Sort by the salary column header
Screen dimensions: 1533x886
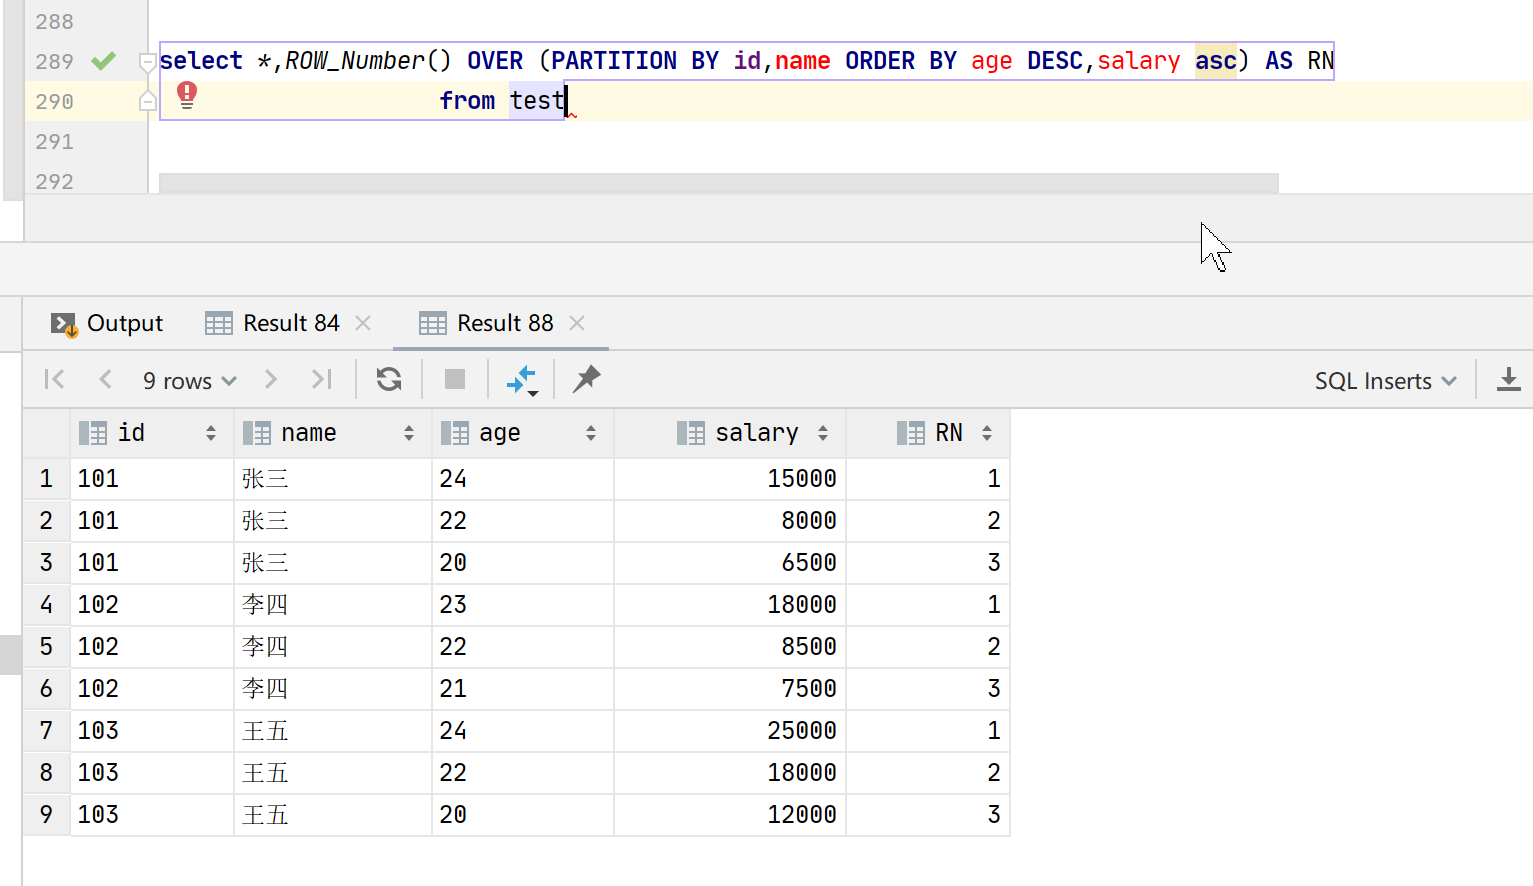tap(756, 433)
